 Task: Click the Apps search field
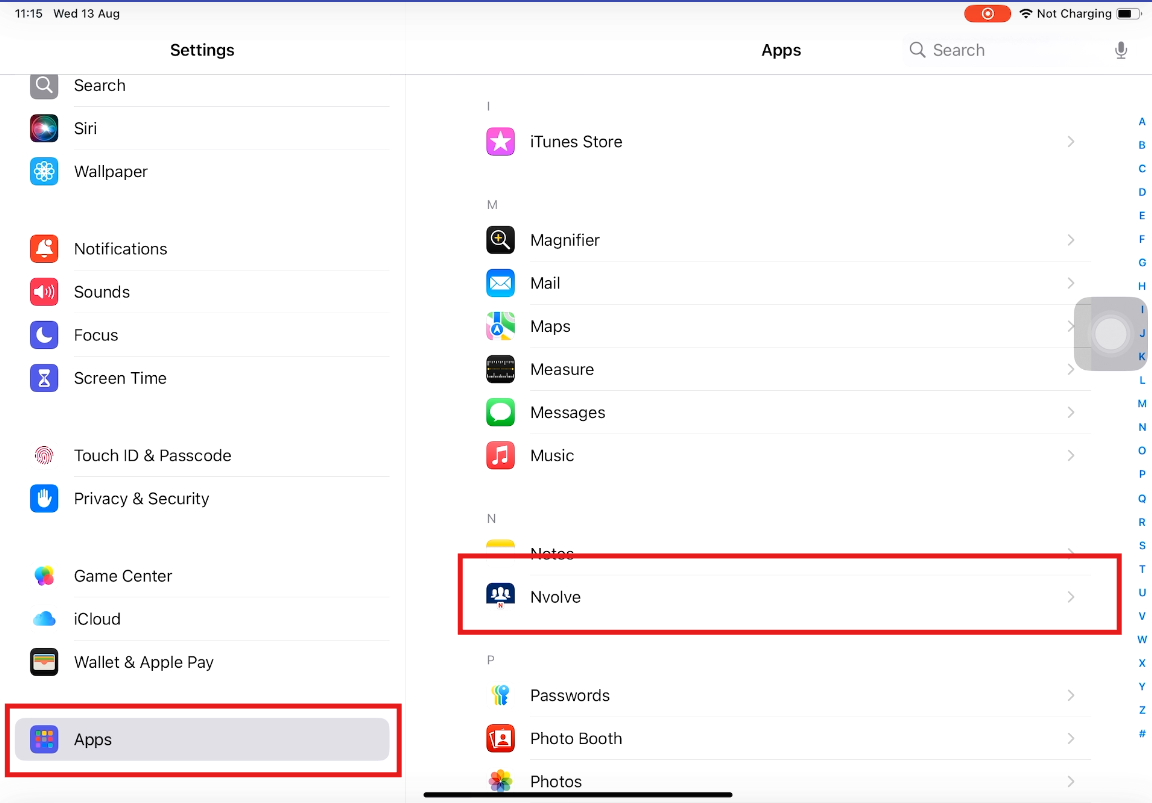pos(1000,50)
